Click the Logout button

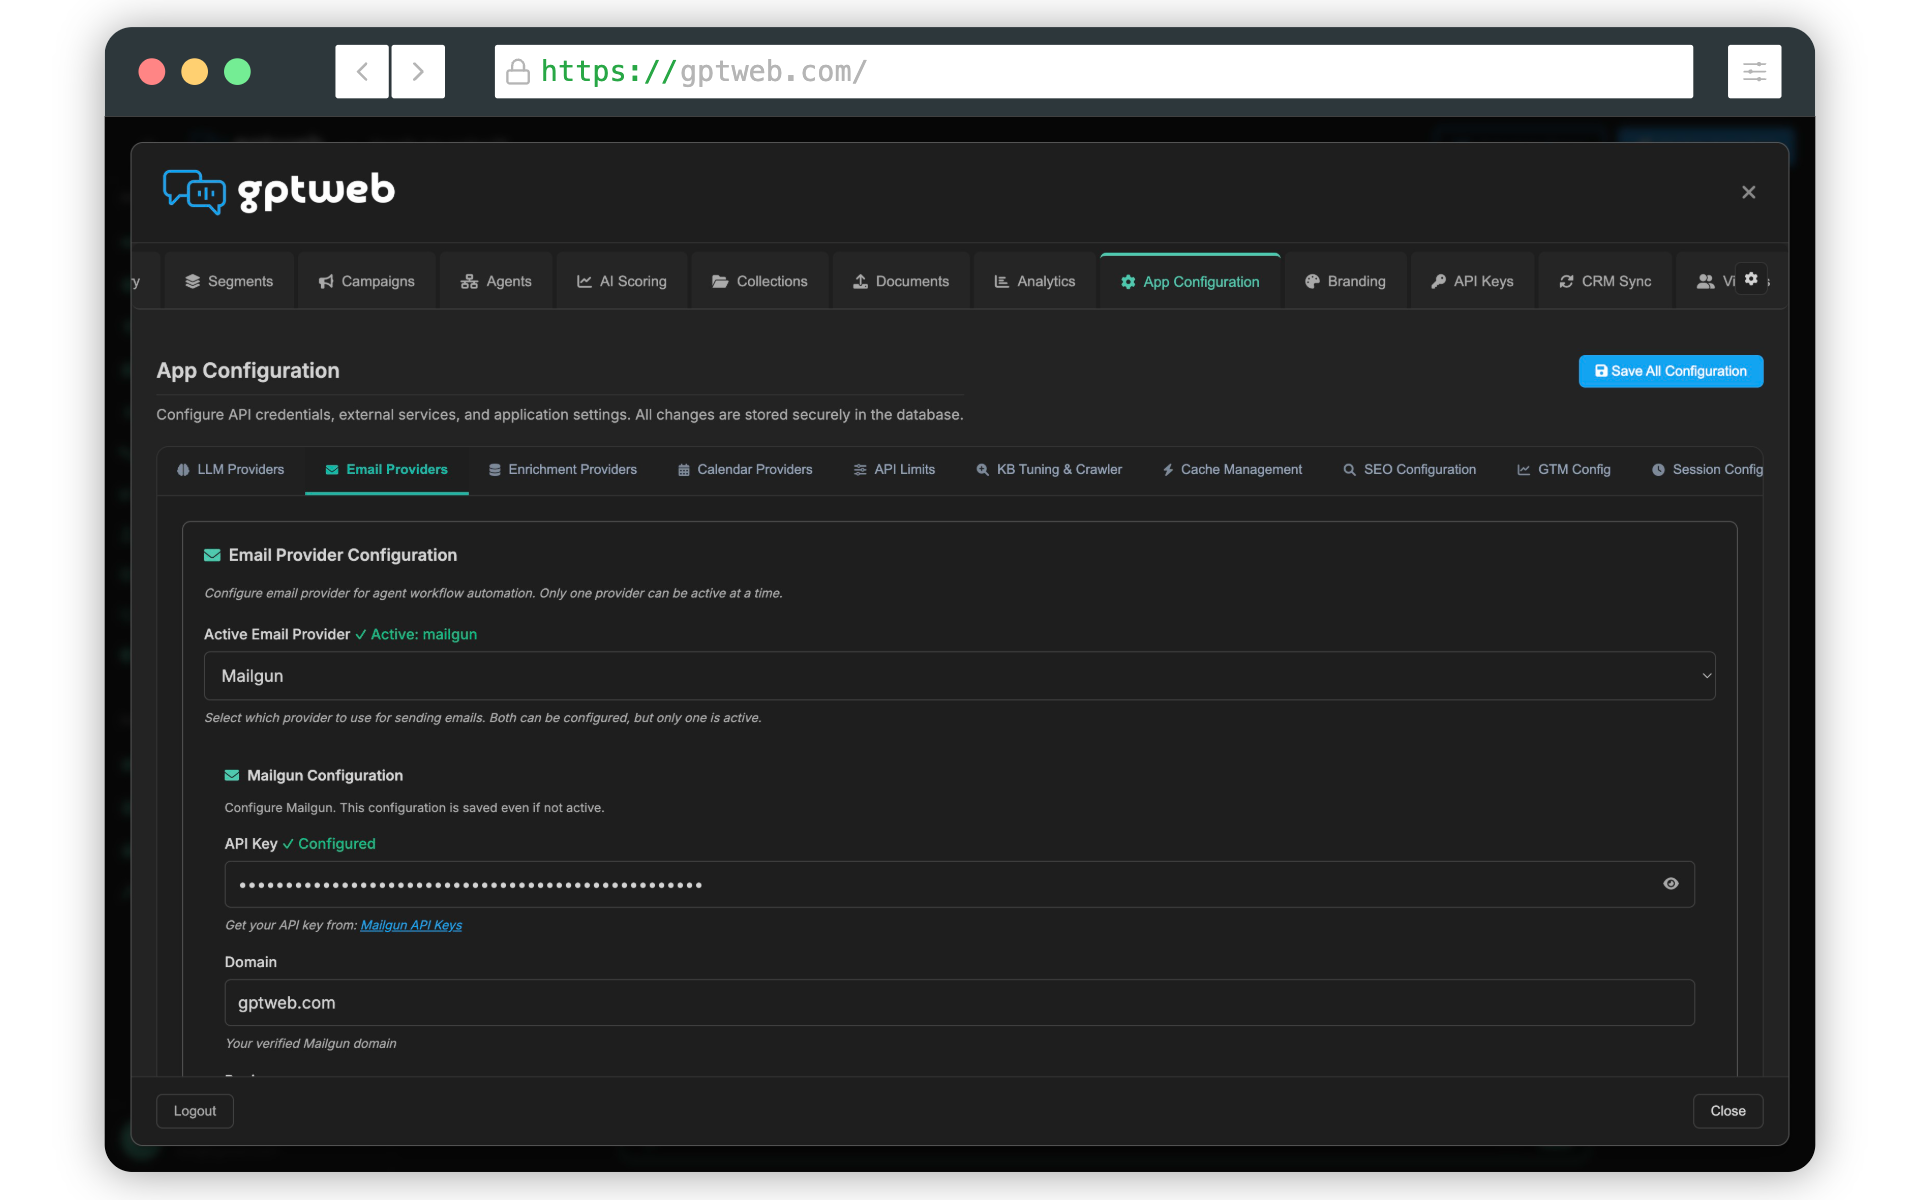point(195,1111)
